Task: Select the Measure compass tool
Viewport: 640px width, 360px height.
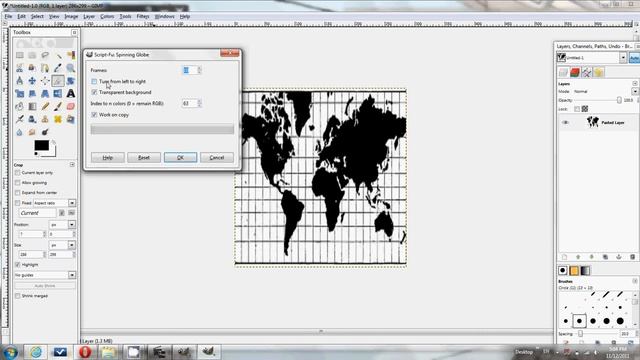Action: (20, 81)
